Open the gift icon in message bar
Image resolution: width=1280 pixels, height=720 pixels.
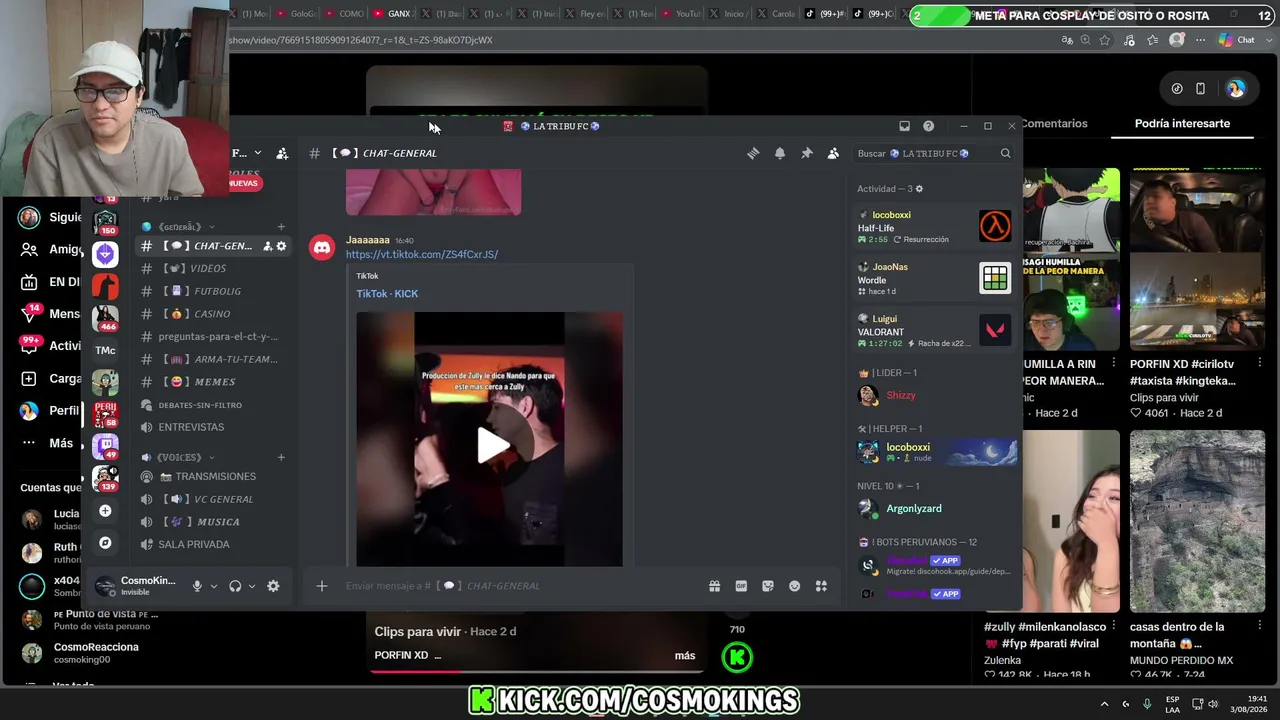pyautogui.click(x=714, y=586)
